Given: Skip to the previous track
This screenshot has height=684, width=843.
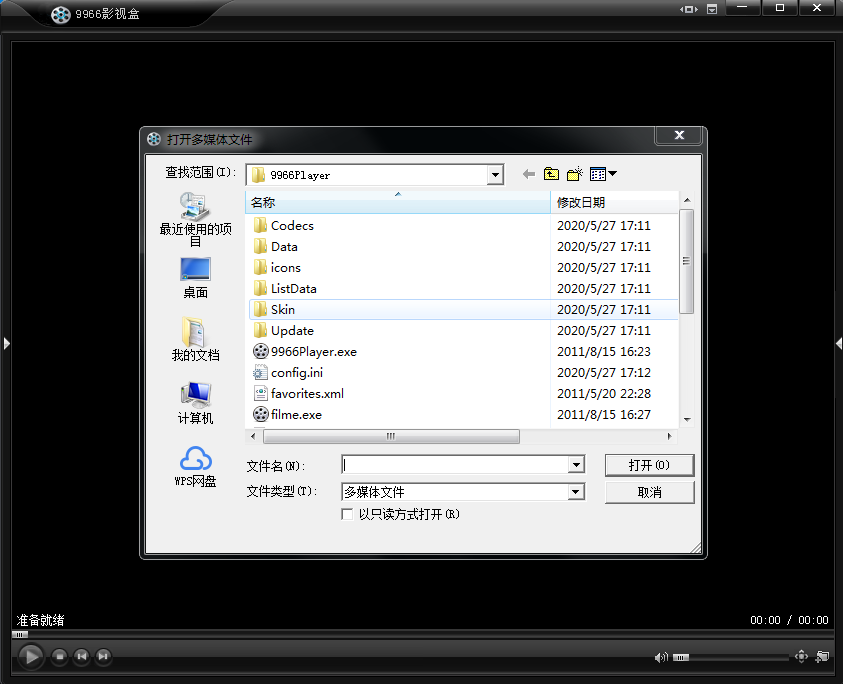Looking at the screenshot, I should tap(82, 657).
